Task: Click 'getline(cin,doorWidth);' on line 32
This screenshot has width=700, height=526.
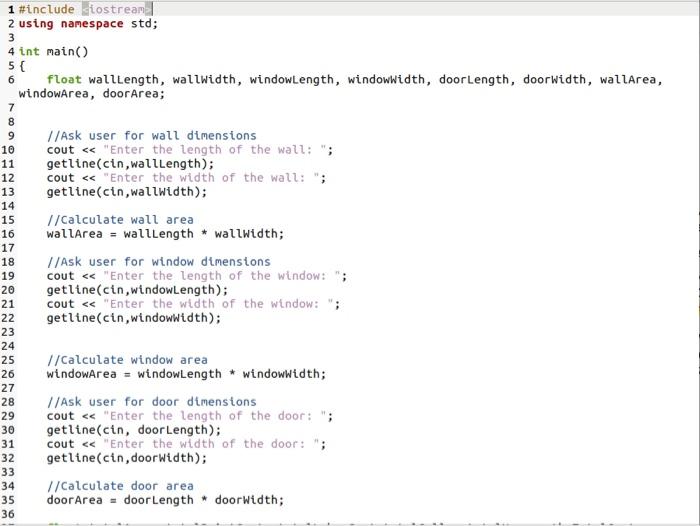Action: 127,458
